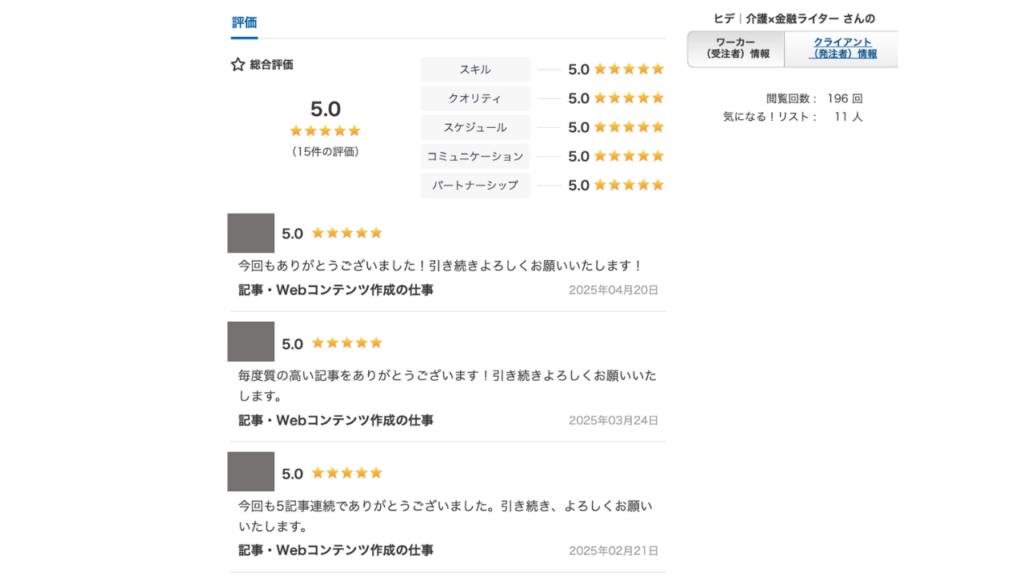Click the コミュニケーション category label
The width and height of the screenshot is (1024, 576).
tap(475, 157)
